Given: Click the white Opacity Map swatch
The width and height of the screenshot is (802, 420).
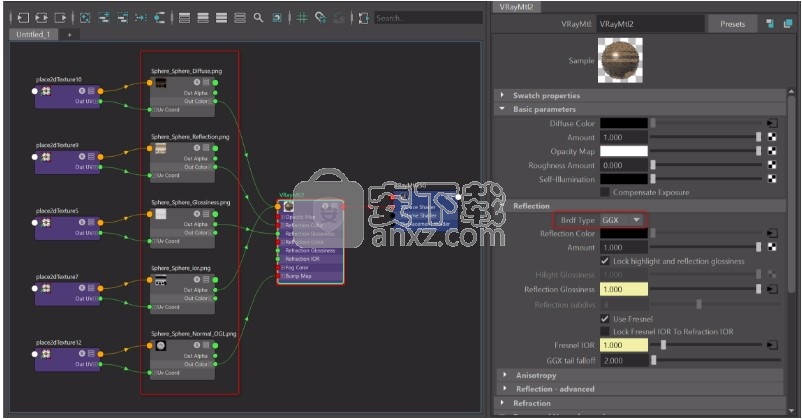Looking at the screenshot, I should point(623,151).
